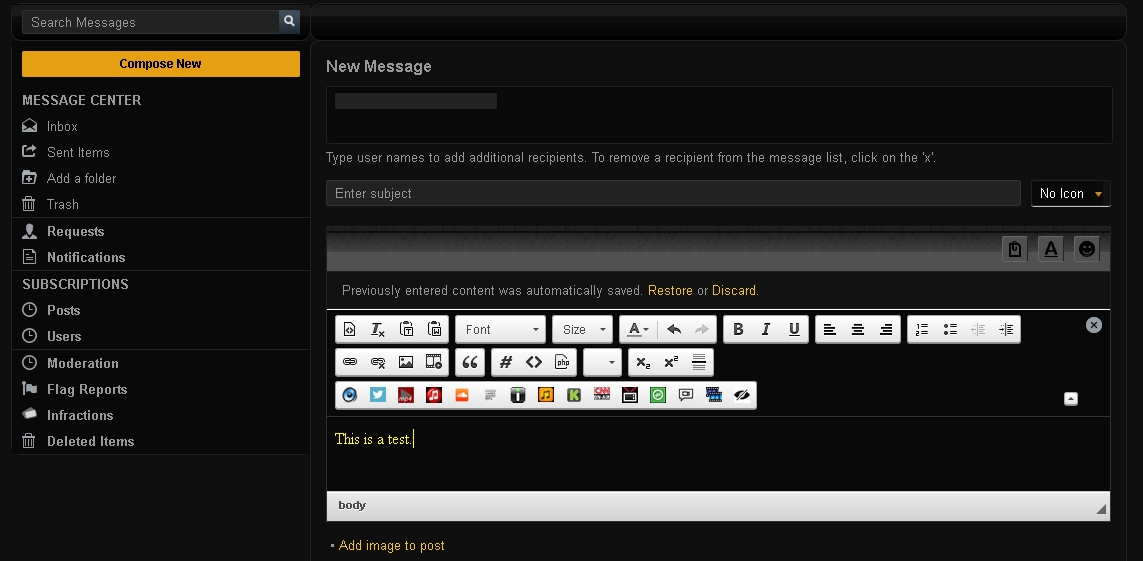
Task: Collapse toolbar with the small up arrow
Action: 1071,399
